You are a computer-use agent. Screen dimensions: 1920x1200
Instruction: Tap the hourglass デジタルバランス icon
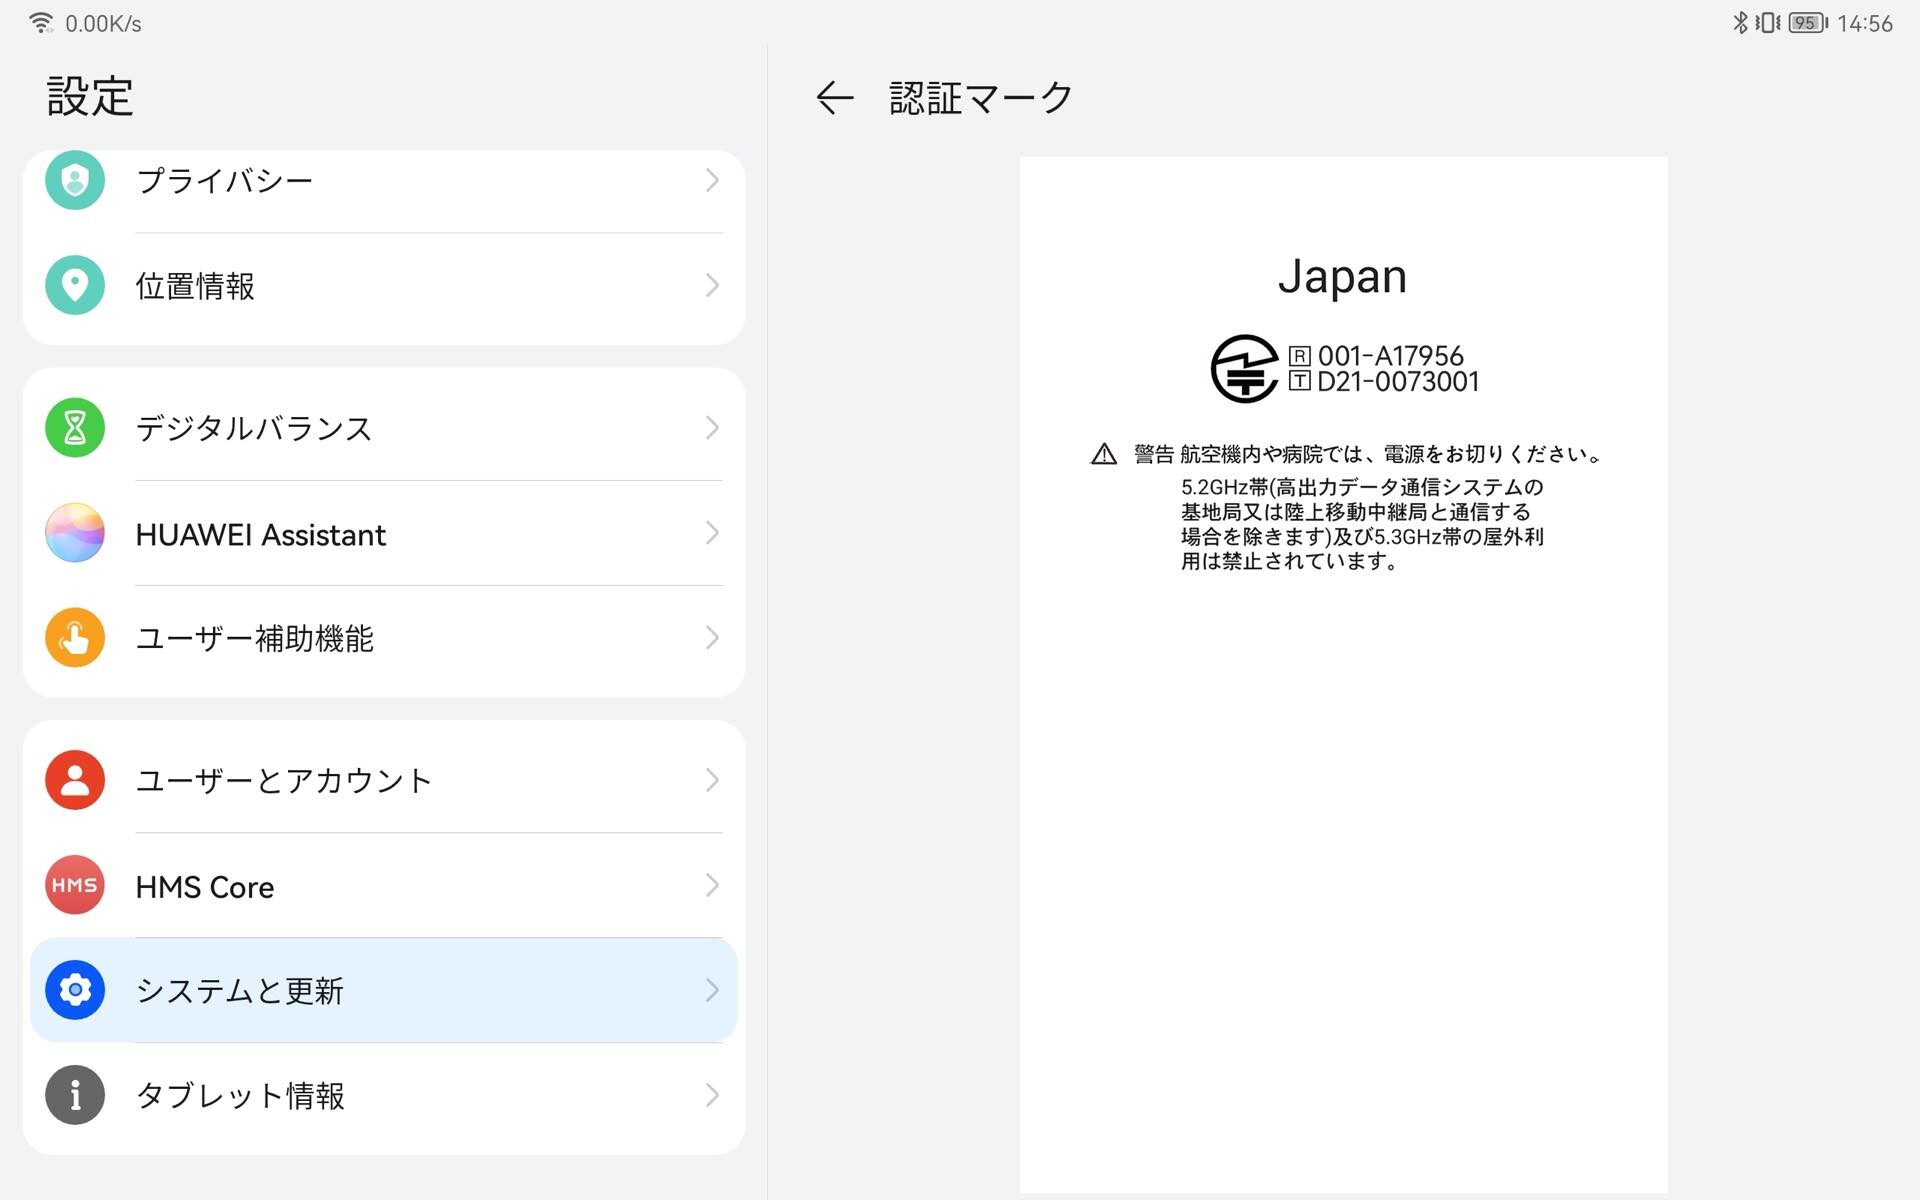(x=75, y=428)
